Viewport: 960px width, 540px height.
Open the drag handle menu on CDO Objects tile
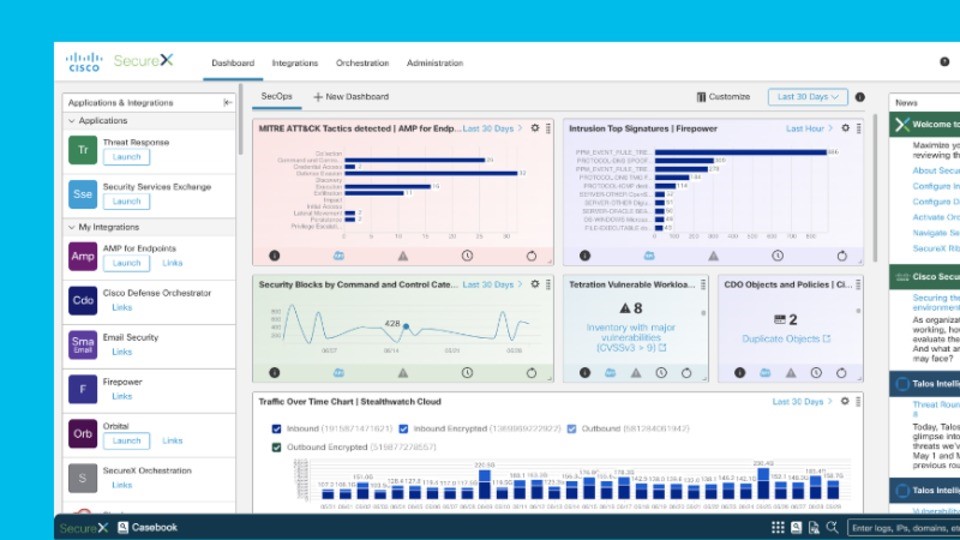coord(858,285)
